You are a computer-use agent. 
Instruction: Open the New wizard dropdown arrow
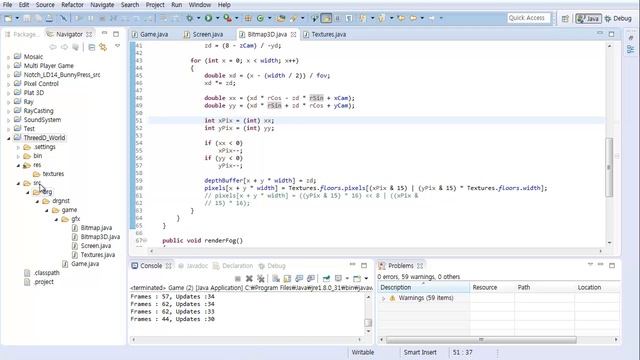tap(17, 18)
